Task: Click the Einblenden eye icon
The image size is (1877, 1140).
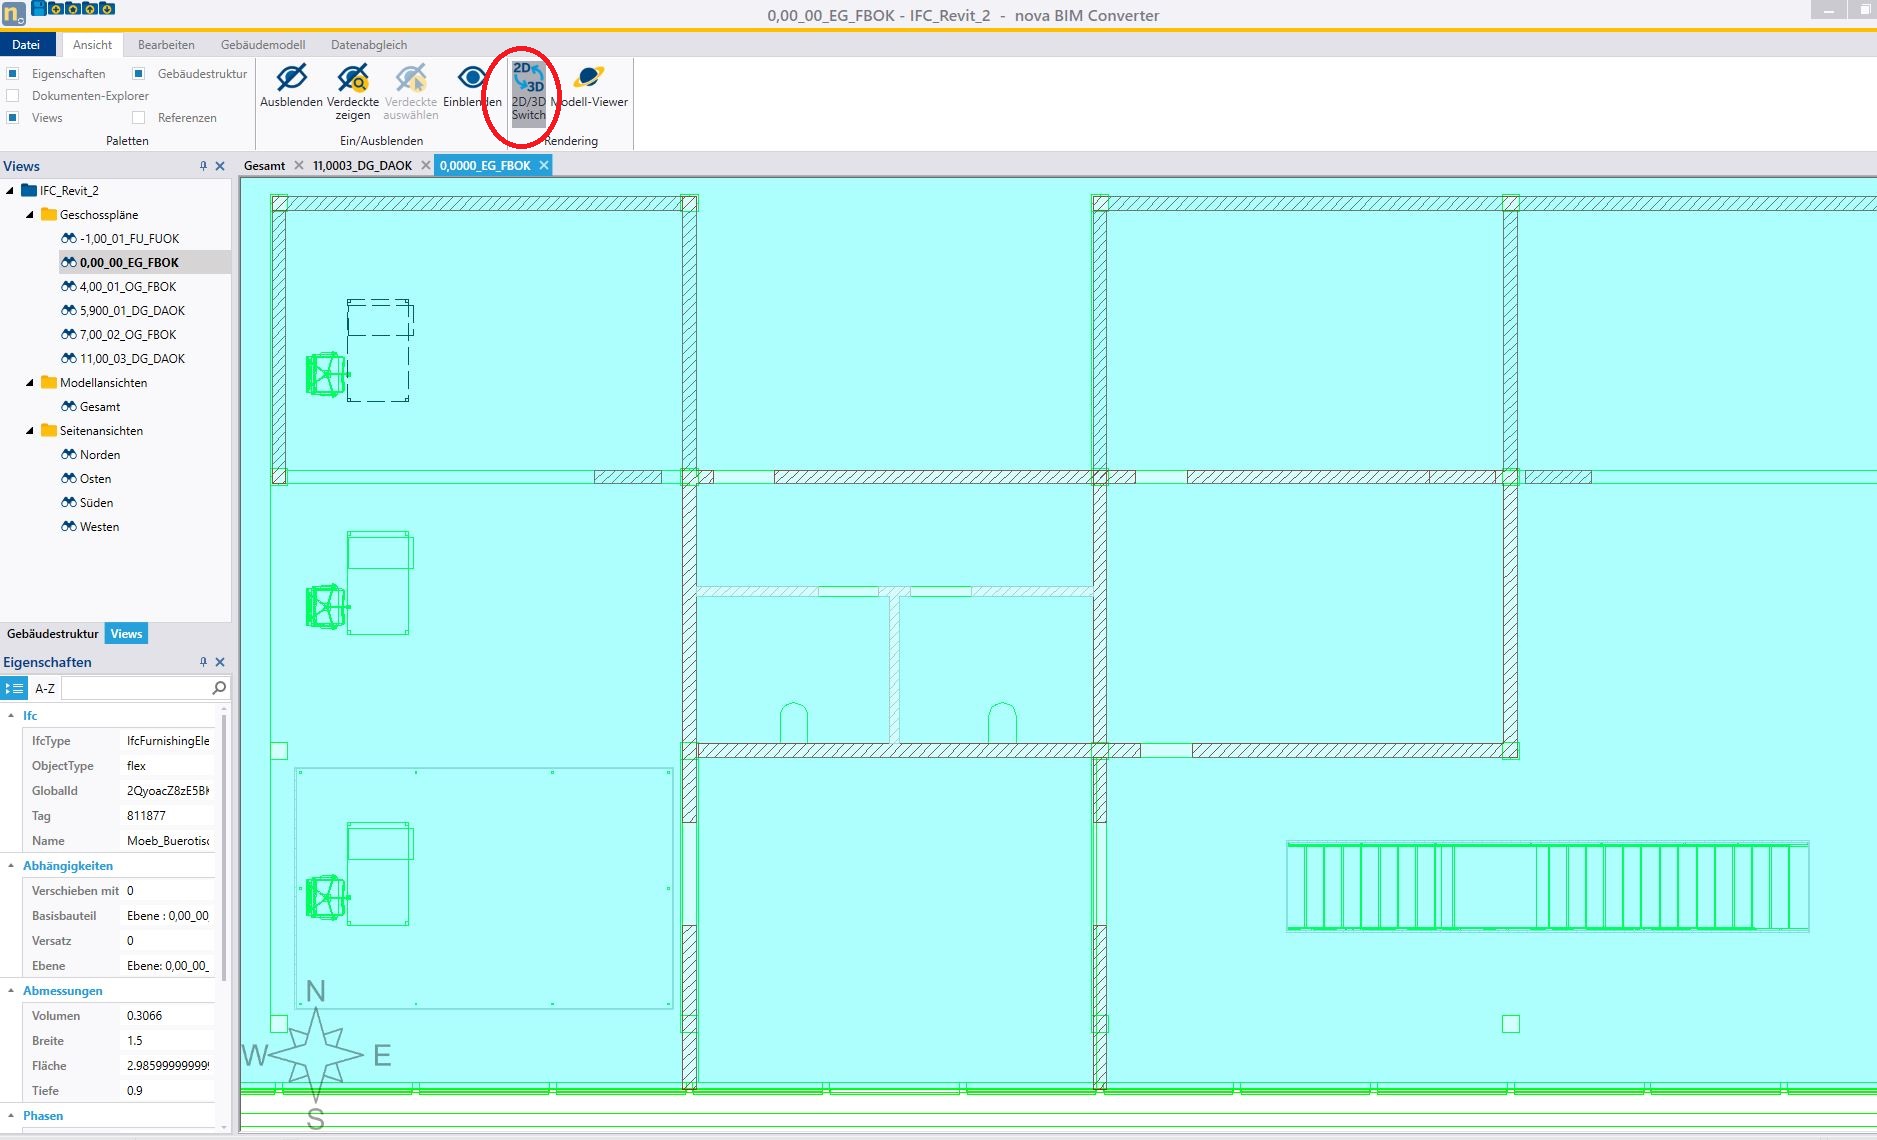Action: coord(472,79)
